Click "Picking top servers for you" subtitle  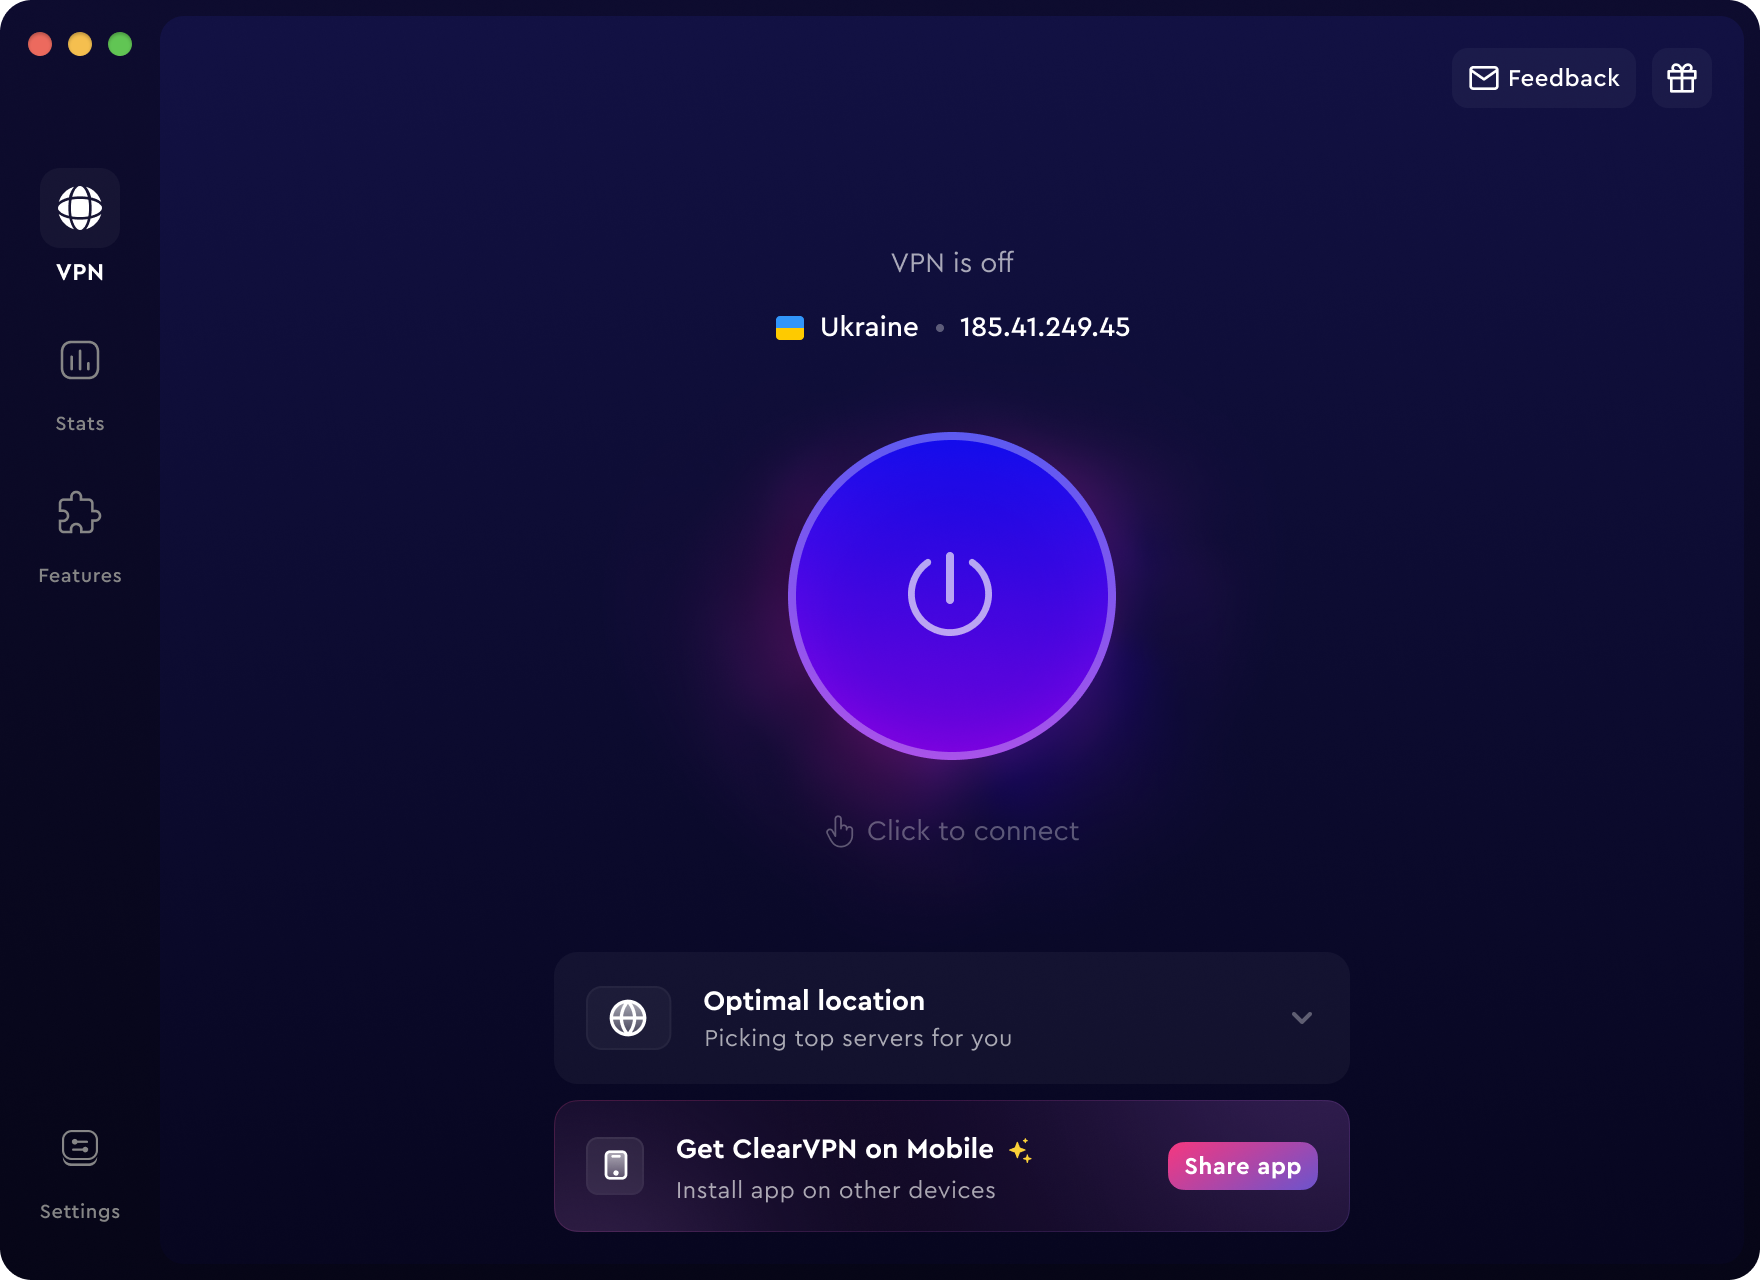[858, 1038]
